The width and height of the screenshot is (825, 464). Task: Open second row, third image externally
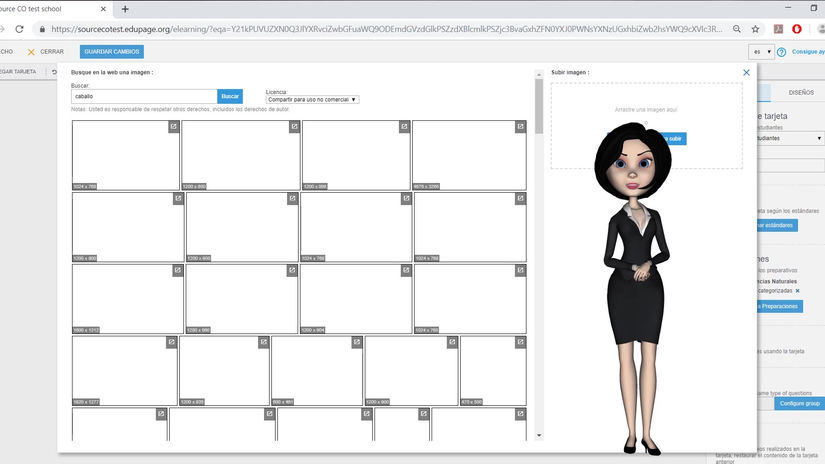click(406, 198)
